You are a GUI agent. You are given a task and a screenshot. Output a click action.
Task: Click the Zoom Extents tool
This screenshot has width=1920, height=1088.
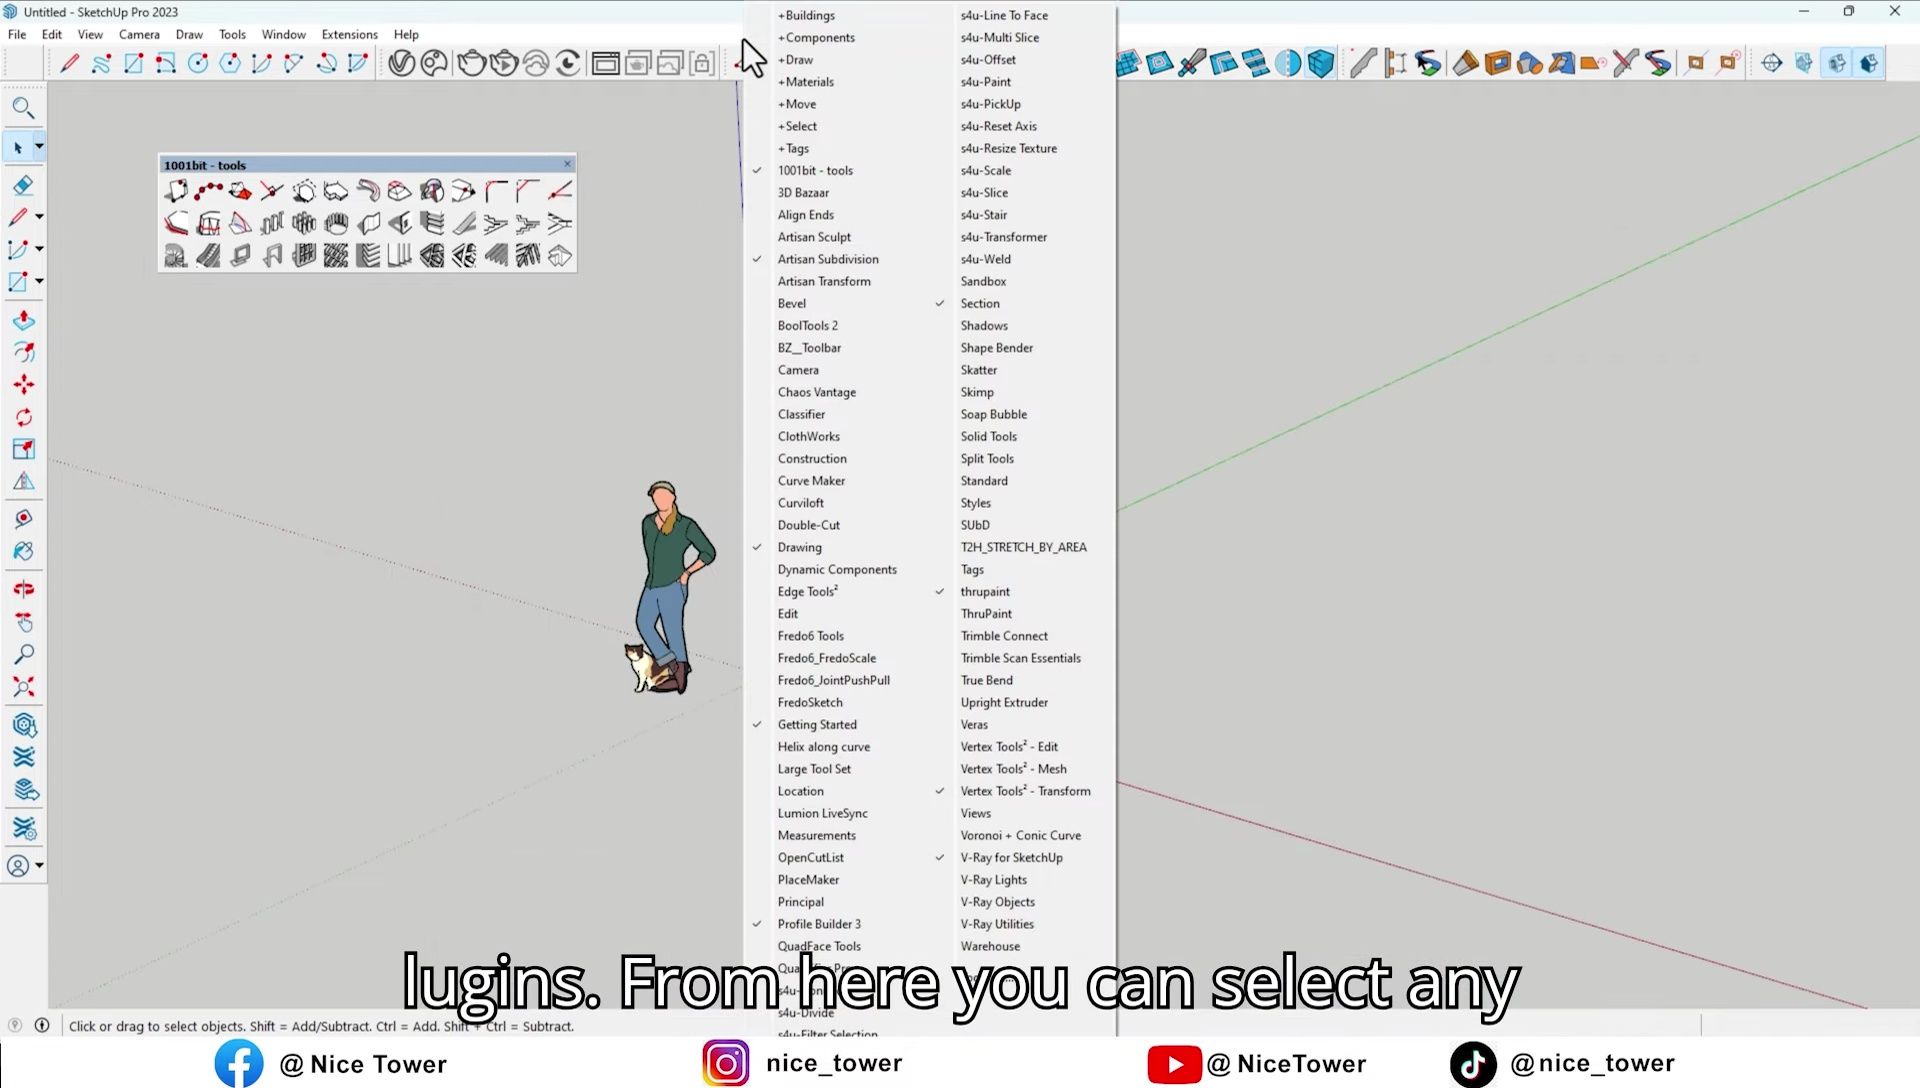pyautogui.click(x=23, y=687)
